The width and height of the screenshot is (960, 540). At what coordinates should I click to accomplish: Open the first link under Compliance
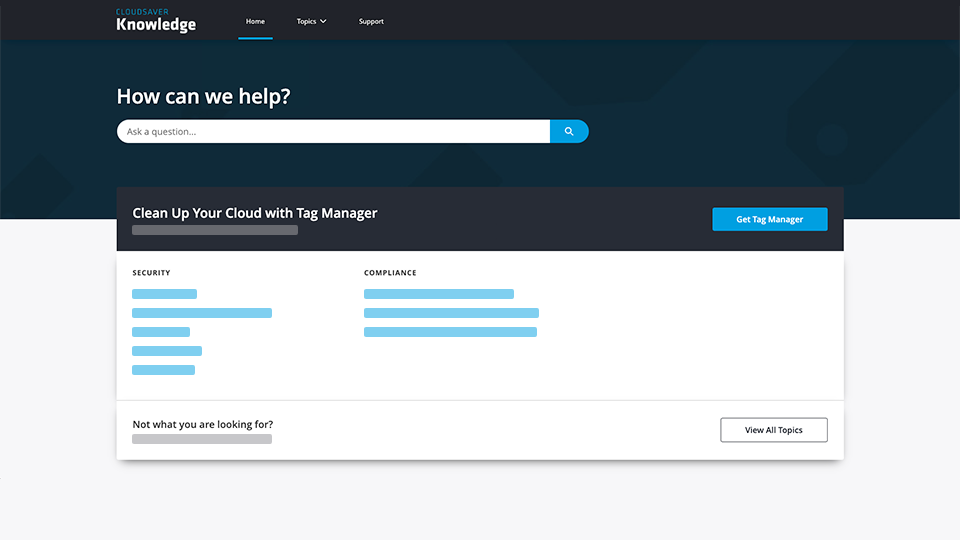438,294
